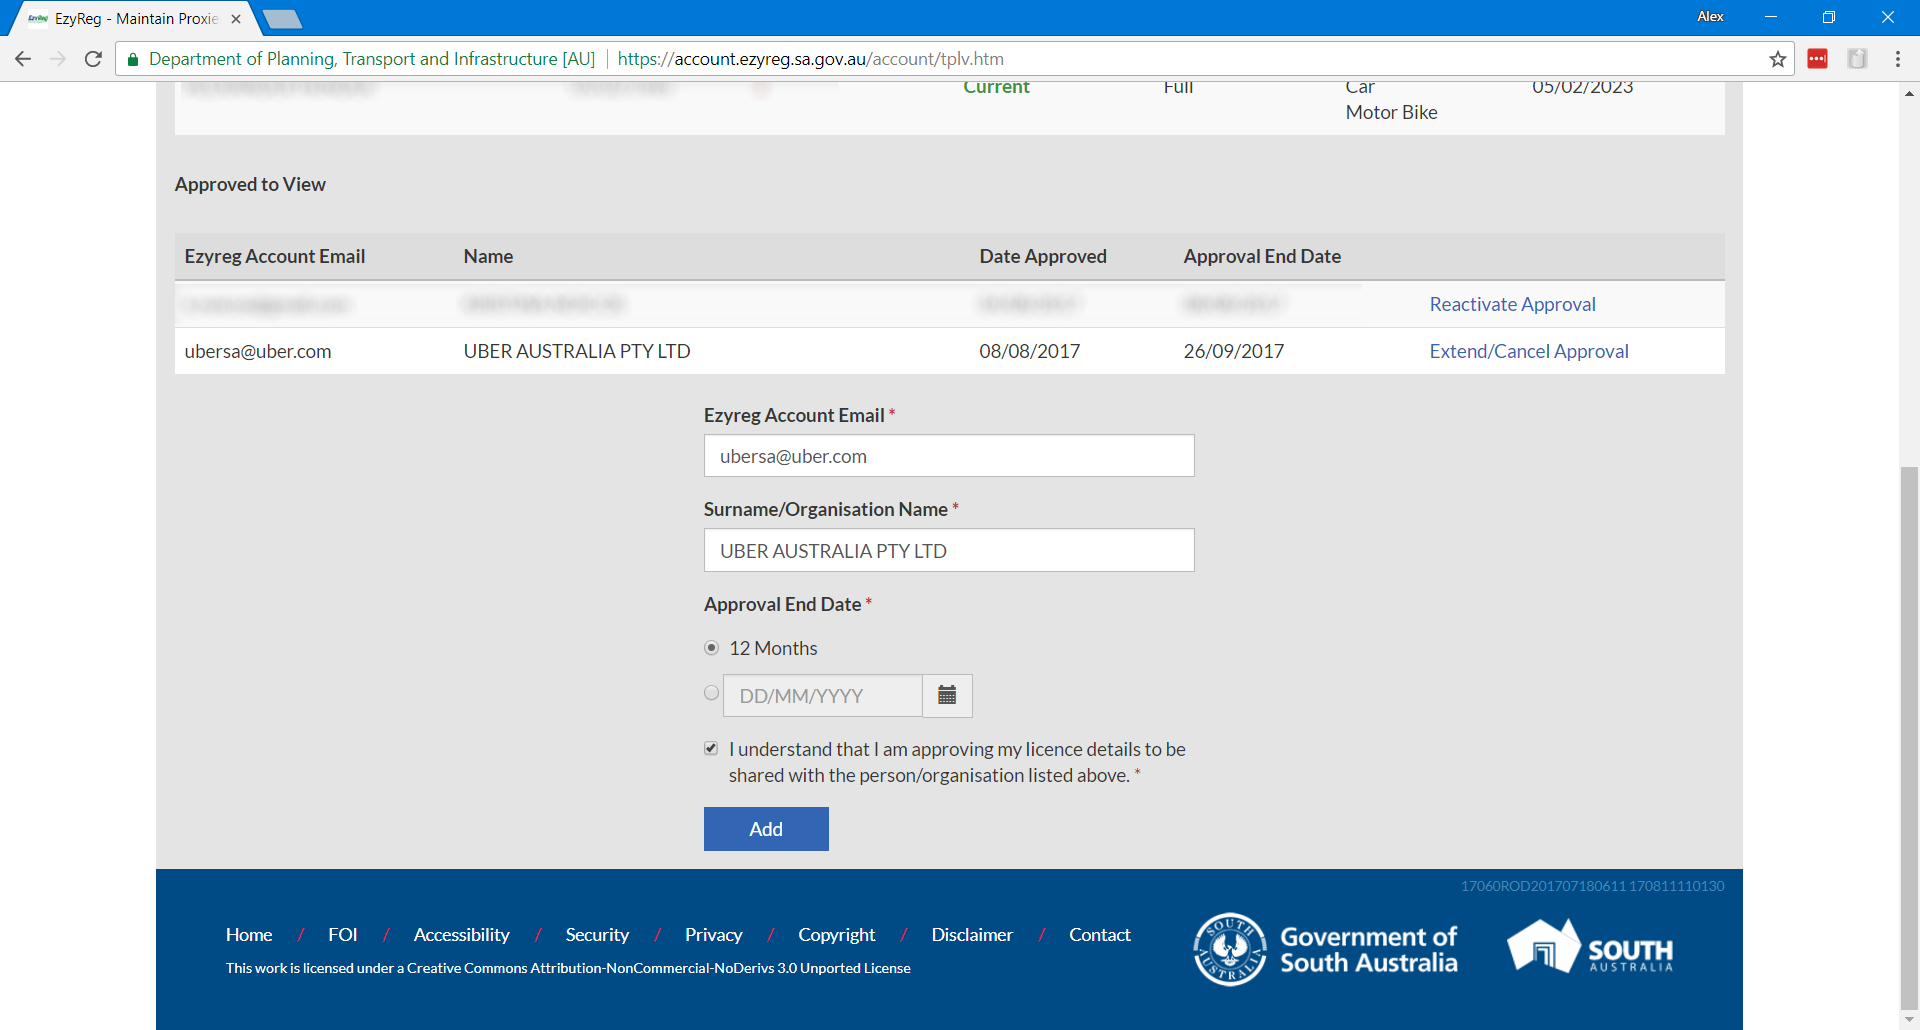This screenshot has height=1030, width=1920.
Task: Click the DD/MM/YYYY date field
Action: click(822, 695)
